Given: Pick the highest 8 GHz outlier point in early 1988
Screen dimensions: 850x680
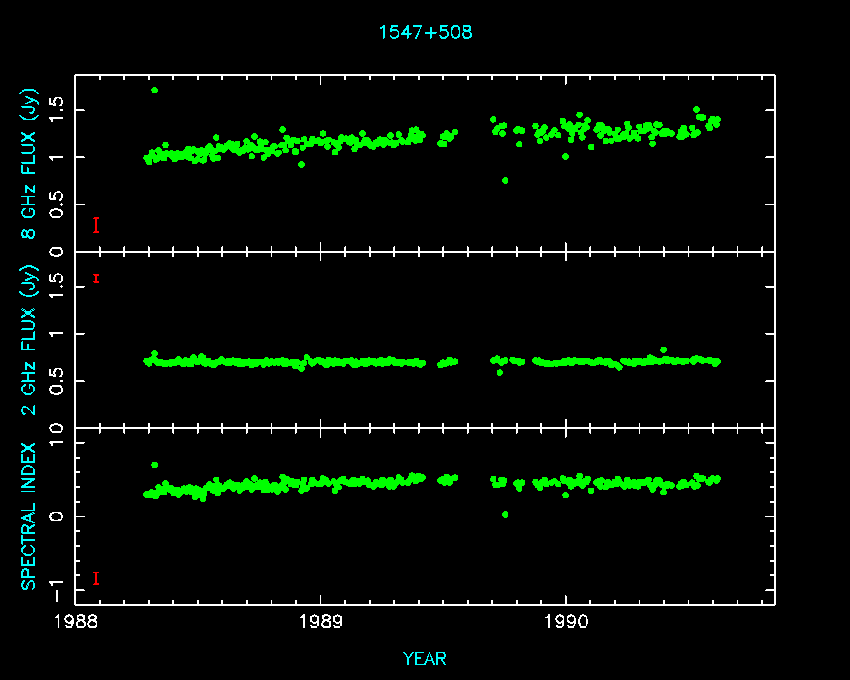Looking at the screenshot, I should pyautogui.click(x=154, y=90).
